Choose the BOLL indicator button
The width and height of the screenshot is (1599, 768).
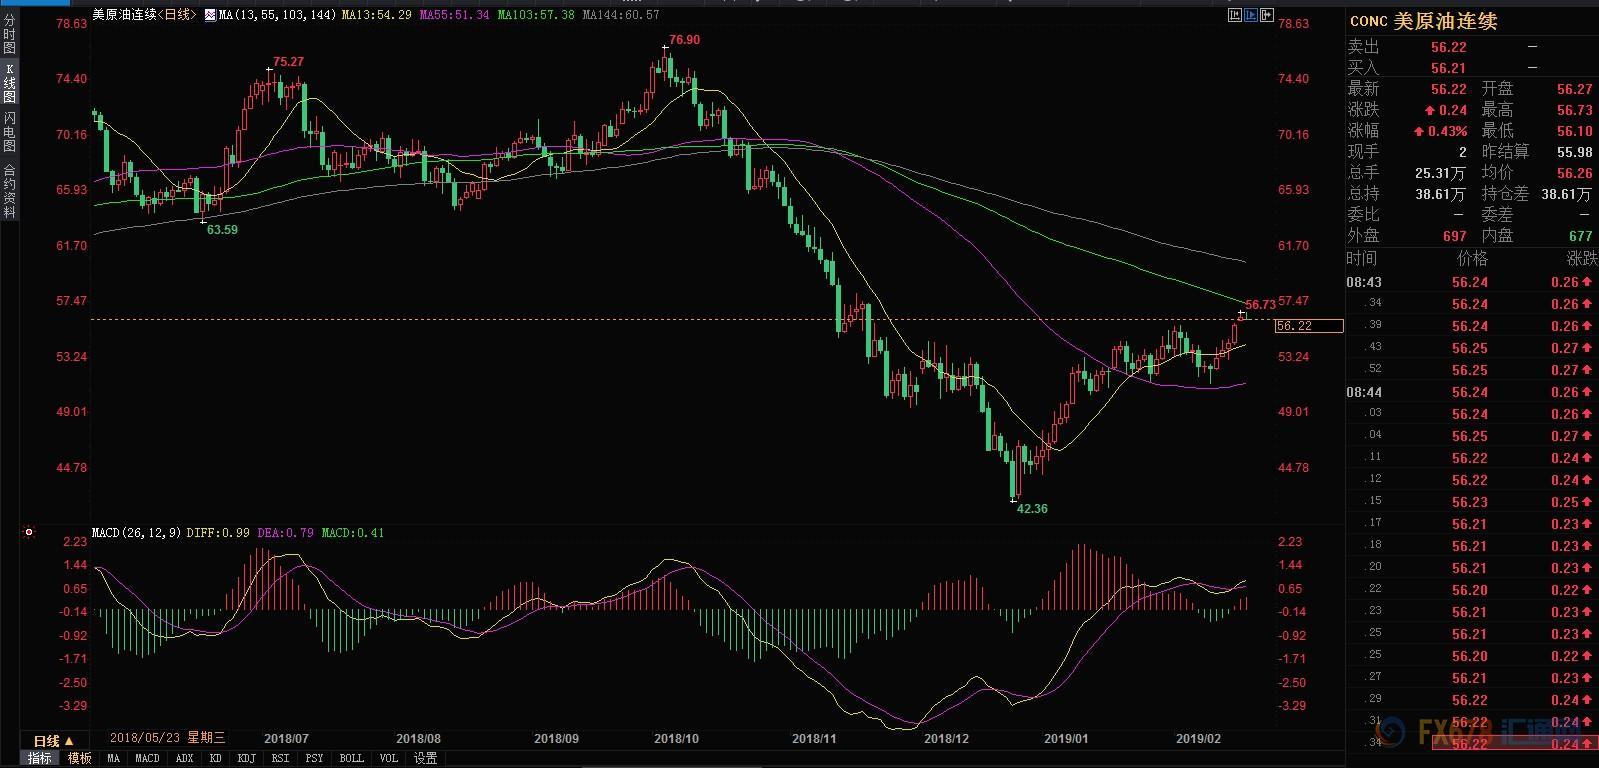pos(351,759)
